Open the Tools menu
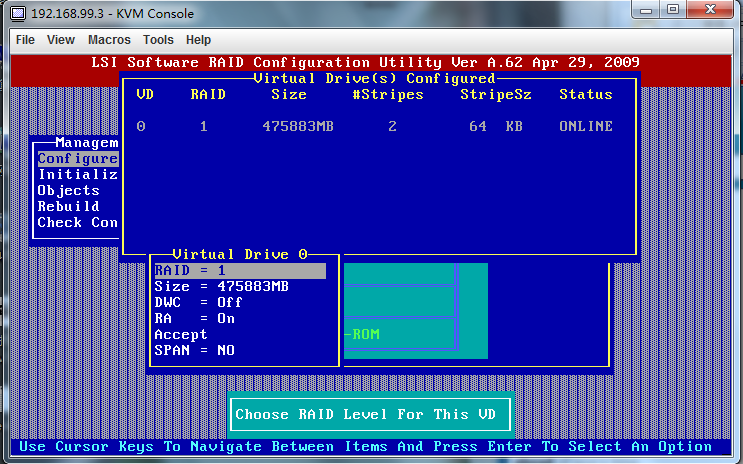The height and width of the screenshot is (464, 743). [x=158, y=40]
